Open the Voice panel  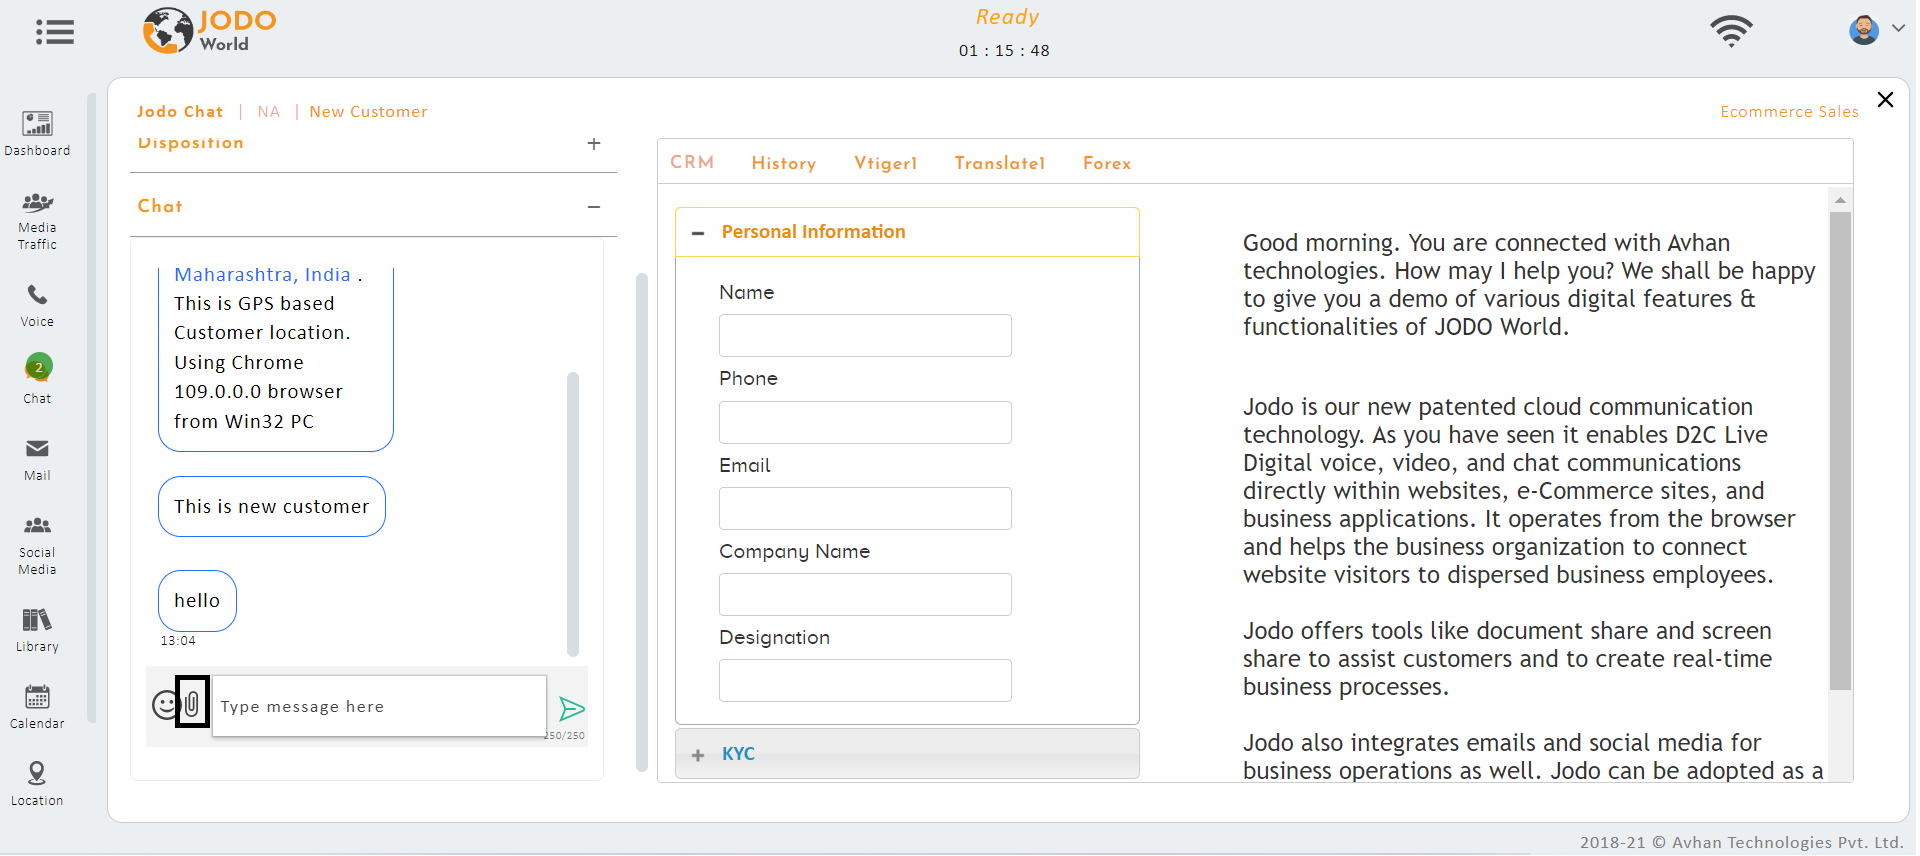tap(37, 306)
